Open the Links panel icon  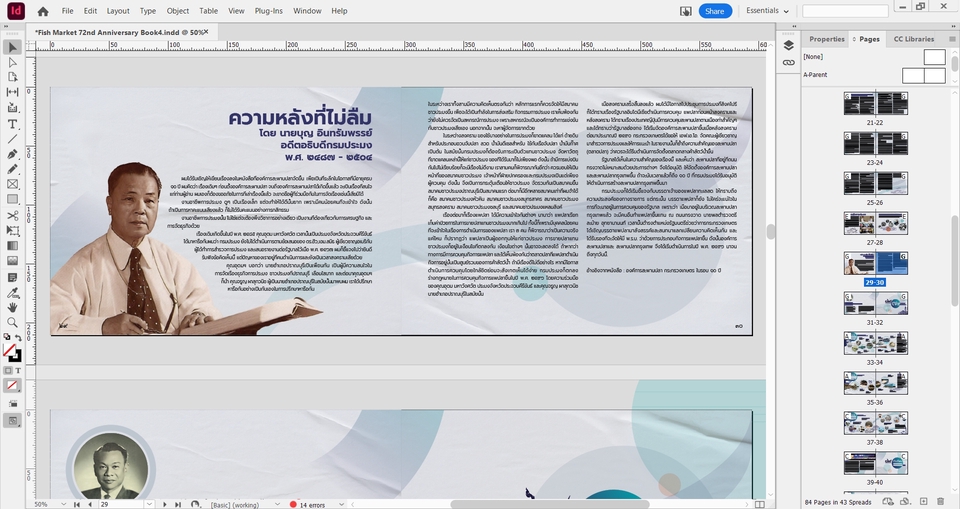[x=789, y=62]
